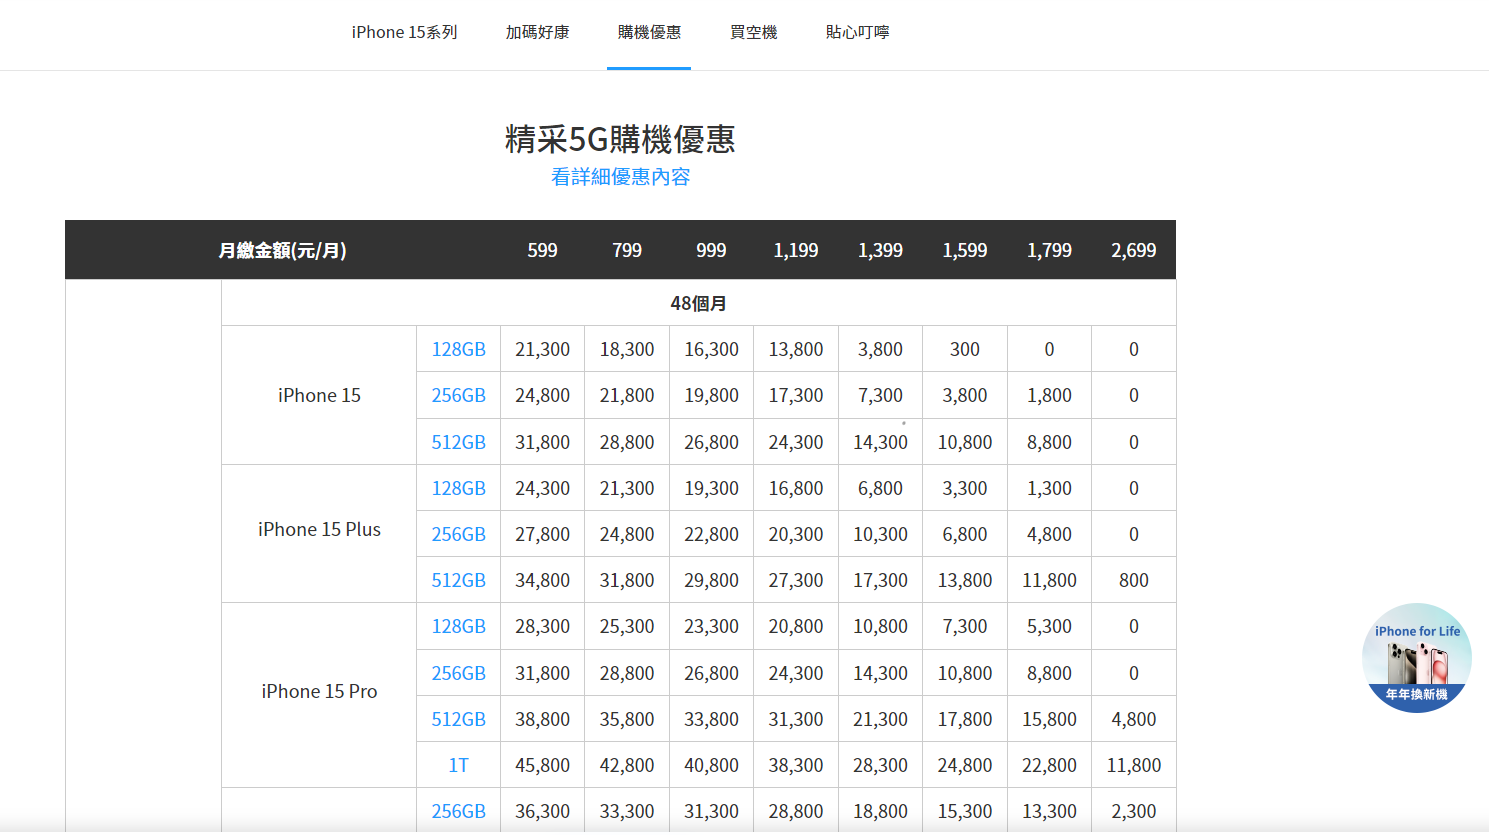Click iPhone 15 Pro 1T price 24,800
1489x835 pixels.
coord(965,765)
